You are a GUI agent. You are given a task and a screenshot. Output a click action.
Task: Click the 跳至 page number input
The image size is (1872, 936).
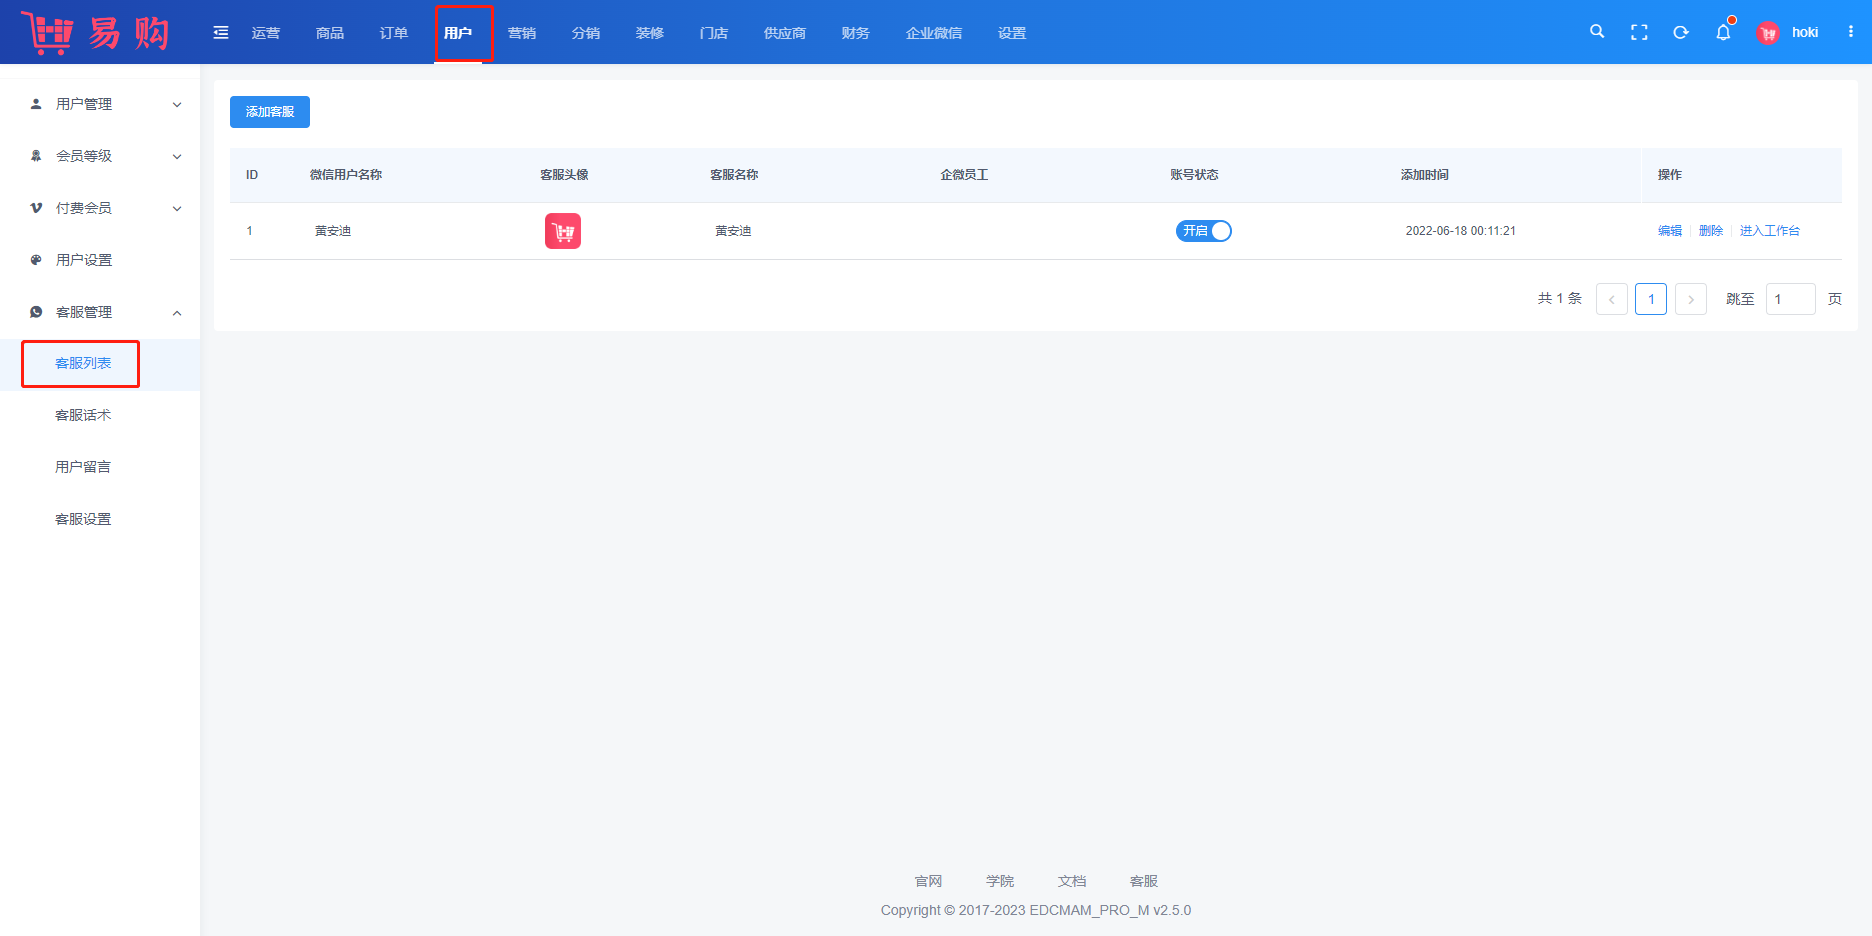pos(1790,299)
